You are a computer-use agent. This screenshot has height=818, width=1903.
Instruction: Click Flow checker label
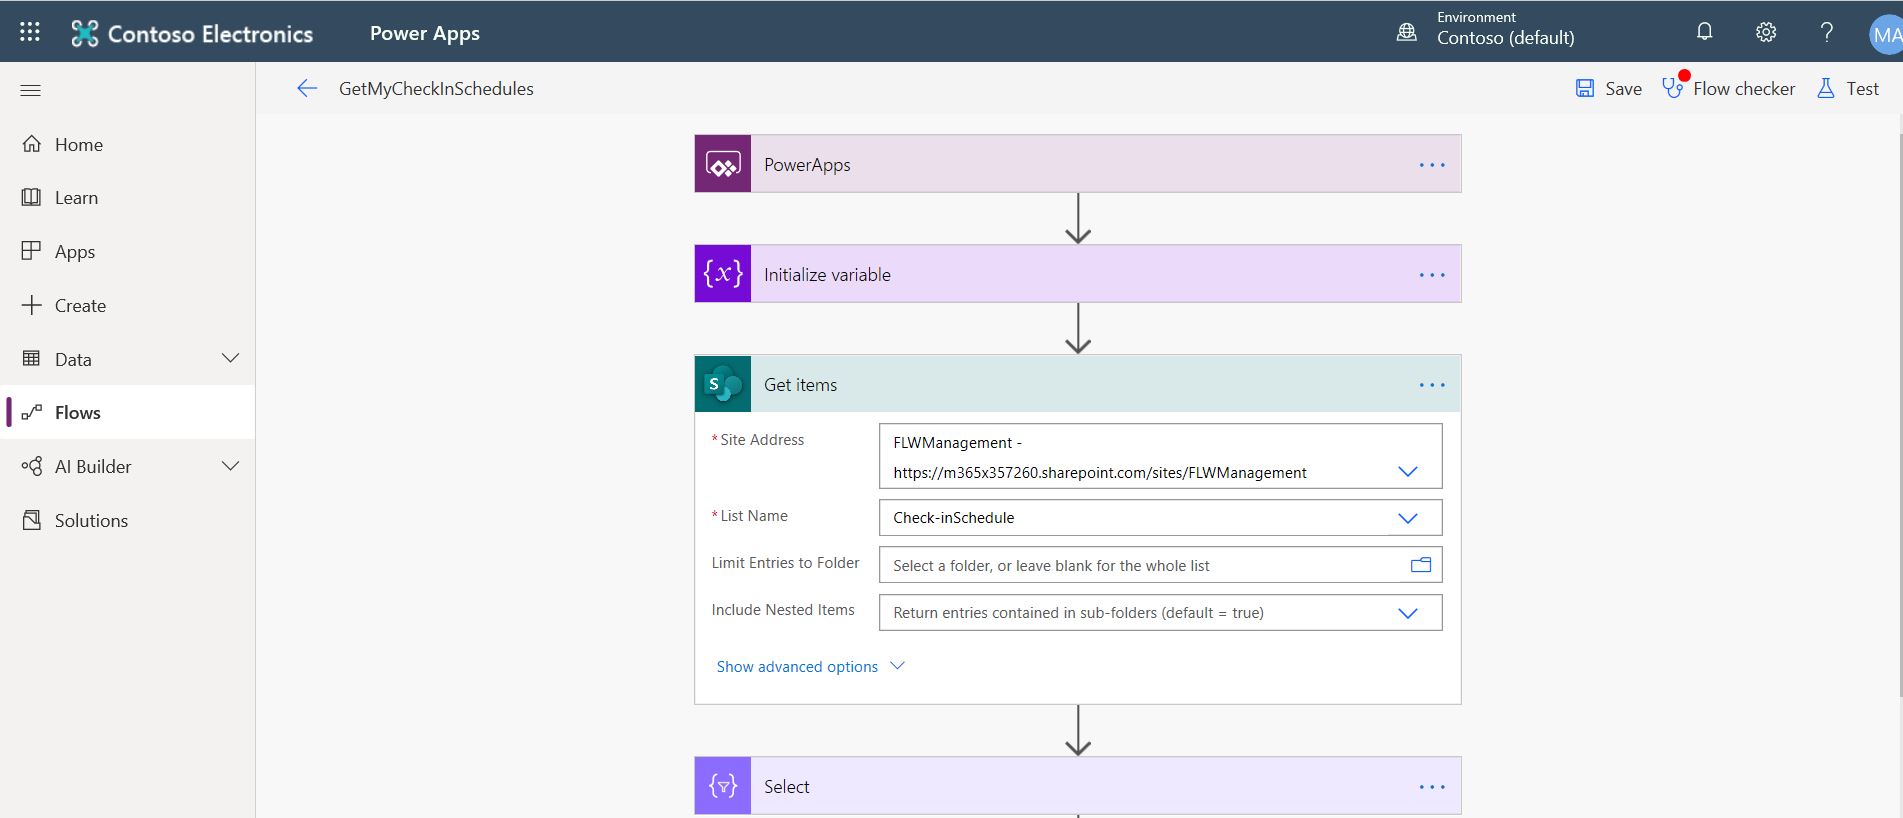[x=1744, y=89]
